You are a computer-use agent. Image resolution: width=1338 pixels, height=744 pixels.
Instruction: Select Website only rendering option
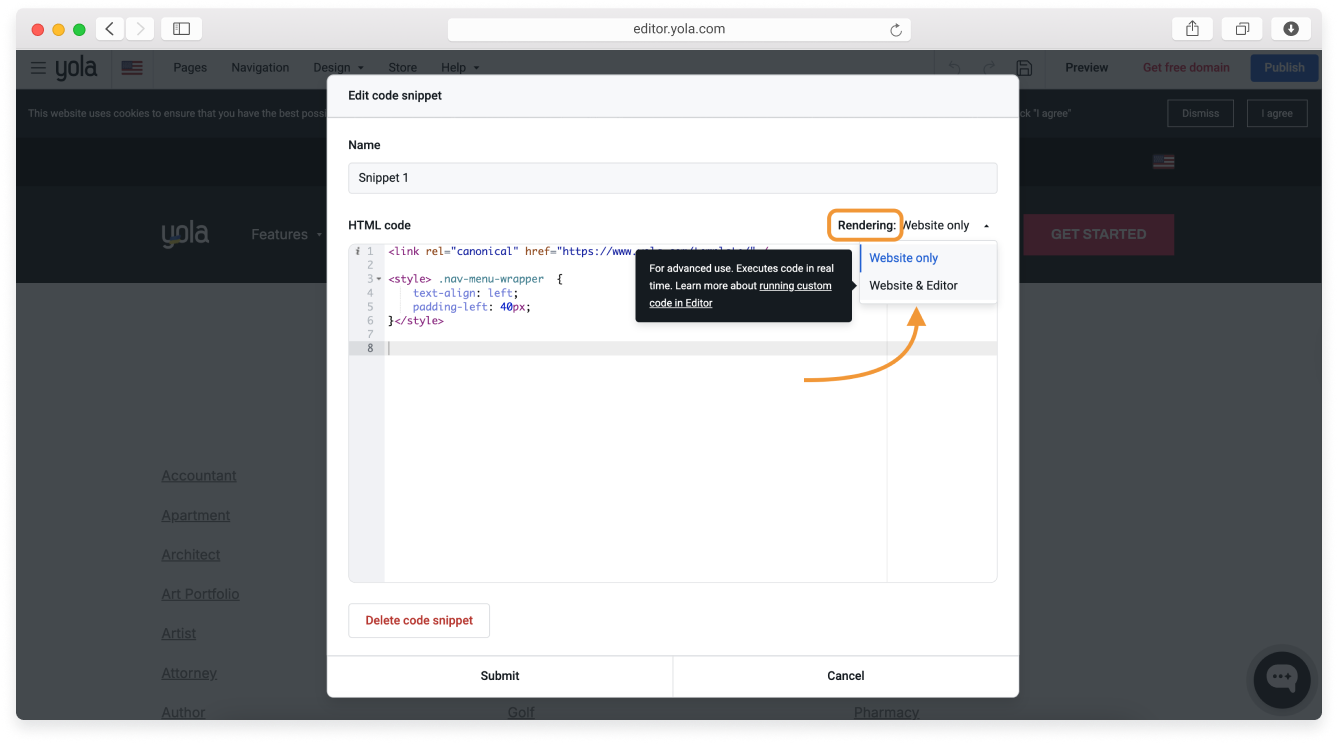903,258
